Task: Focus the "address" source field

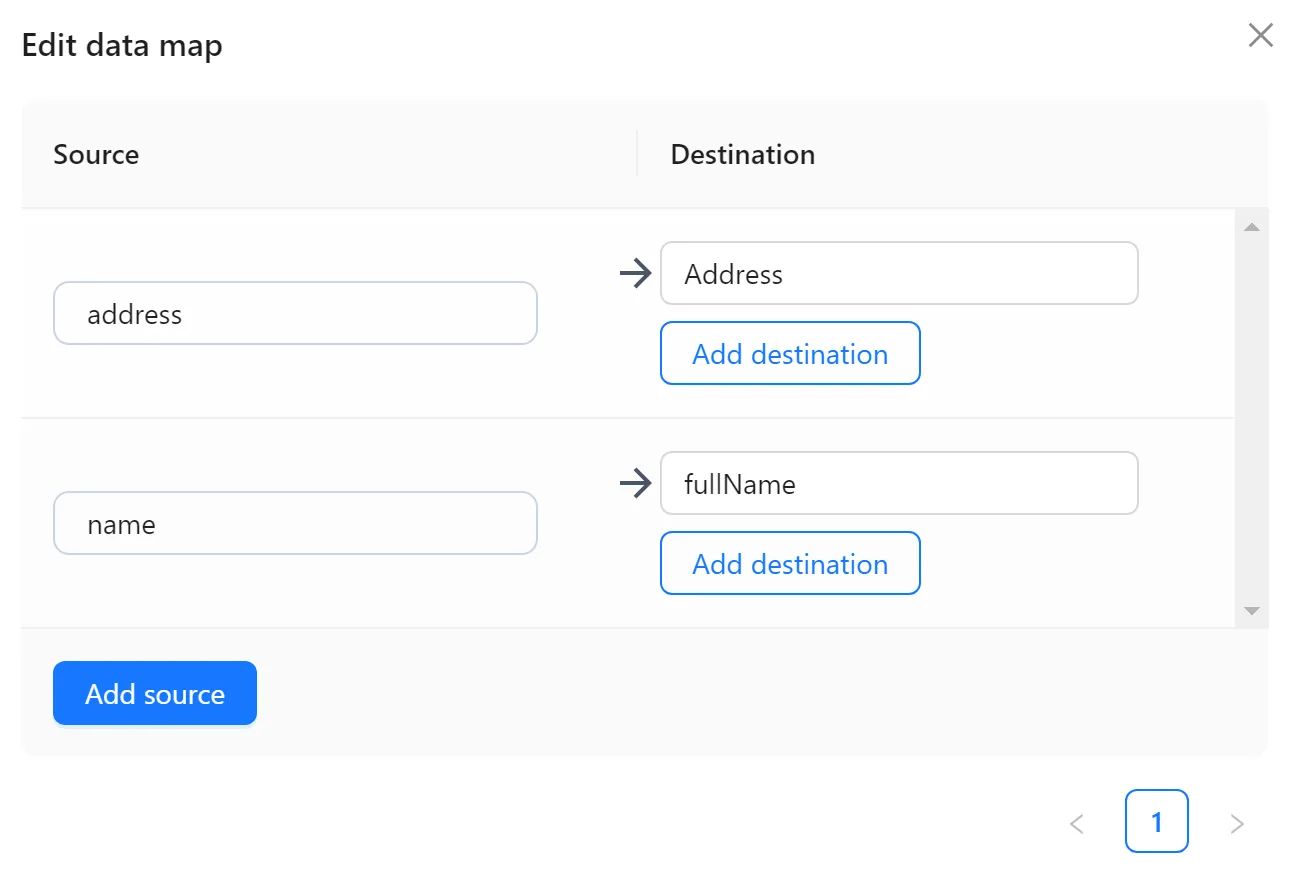Action: tap(295, 314)
